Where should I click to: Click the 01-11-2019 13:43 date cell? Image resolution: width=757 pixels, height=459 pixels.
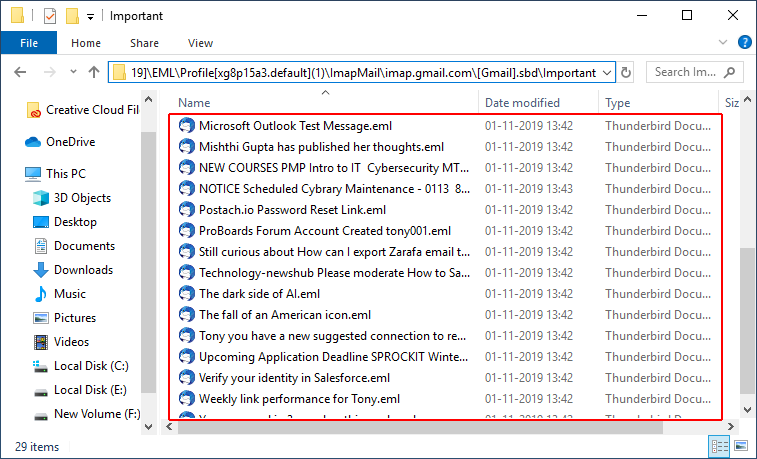click(x=529, y=189)
